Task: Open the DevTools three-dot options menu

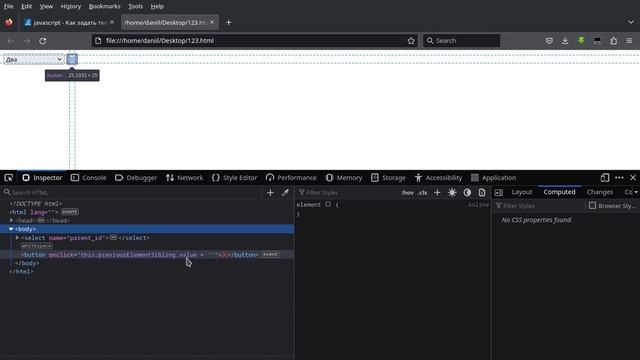Action: [x=619, y=178]
